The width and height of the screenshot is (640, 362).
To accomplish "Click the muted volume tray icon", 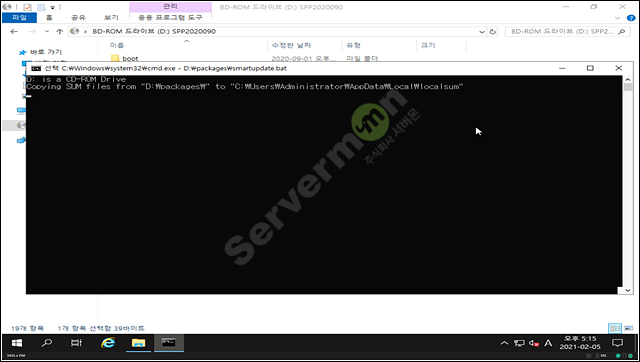I will click(x=533, y=343).
